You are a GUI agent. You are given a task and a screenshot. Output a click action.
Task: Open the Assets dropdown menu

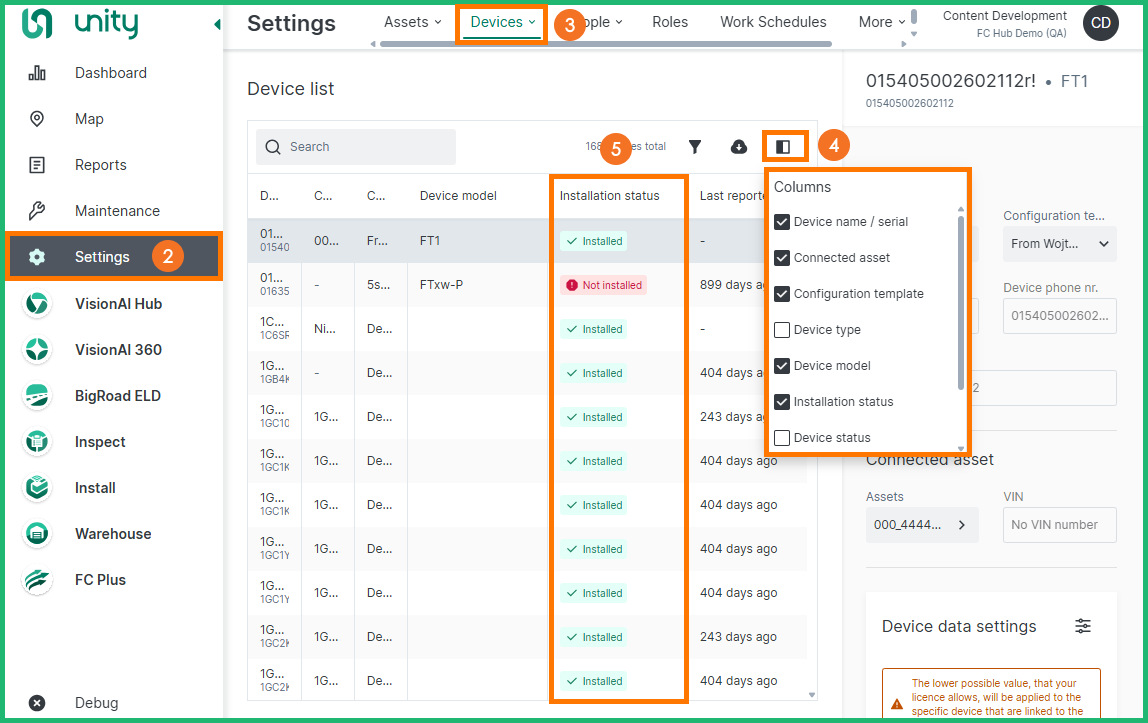[412, 22]
